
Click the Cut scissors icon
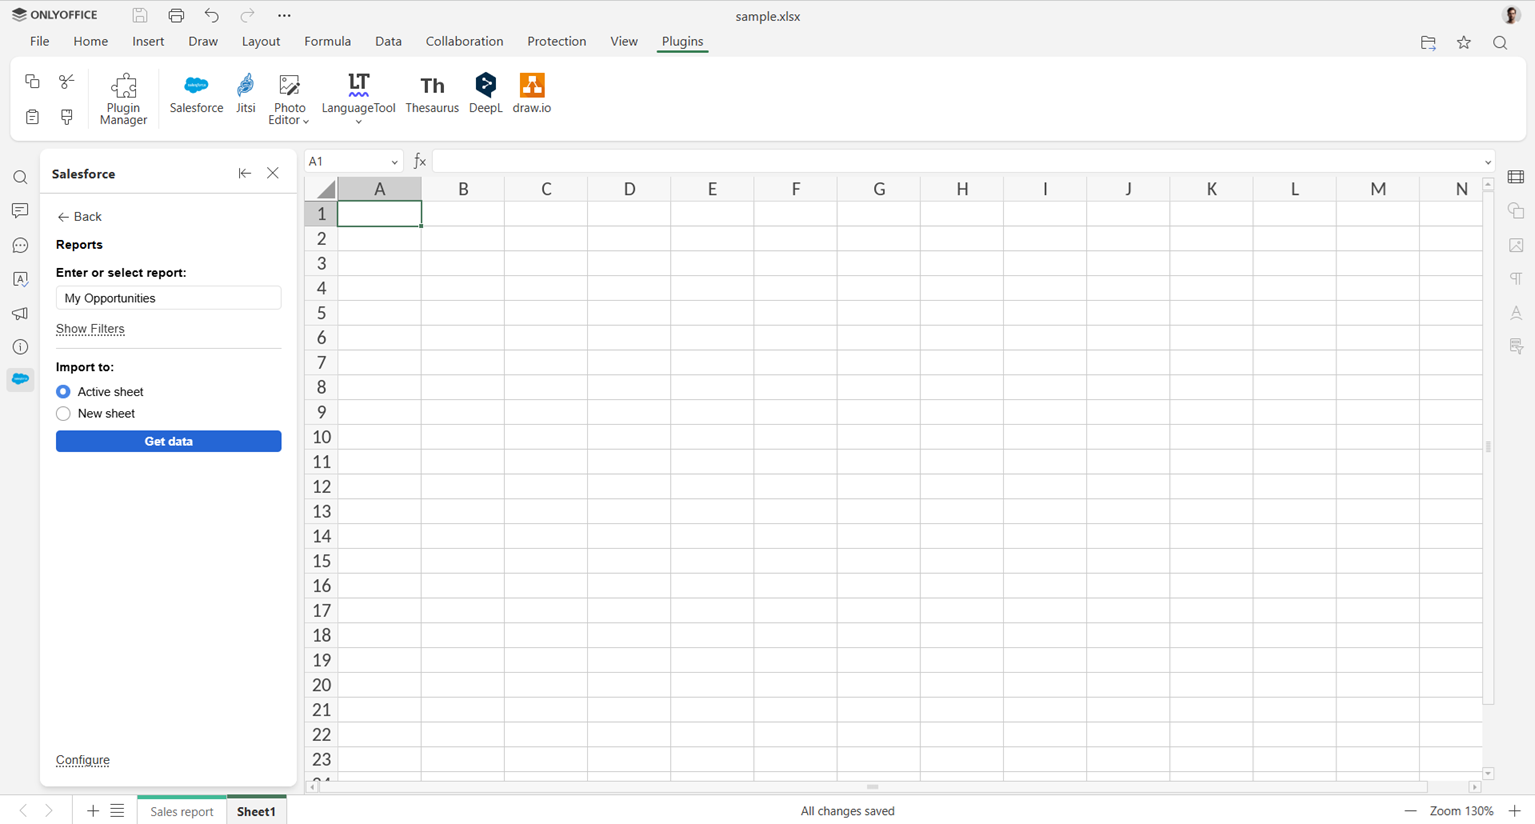click(67, 81)
